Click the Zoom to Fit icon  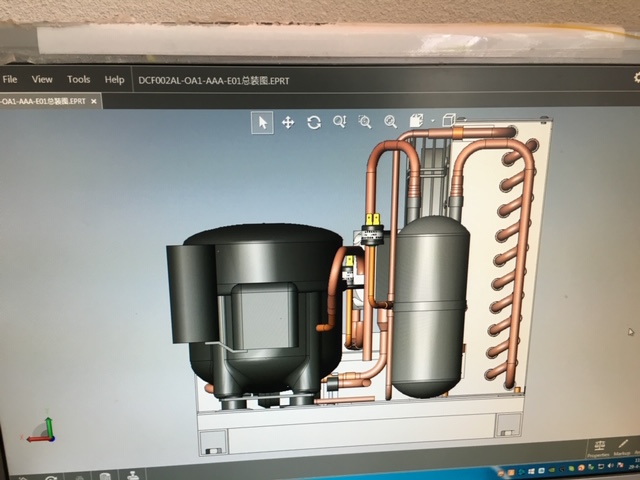coord(391,121)
